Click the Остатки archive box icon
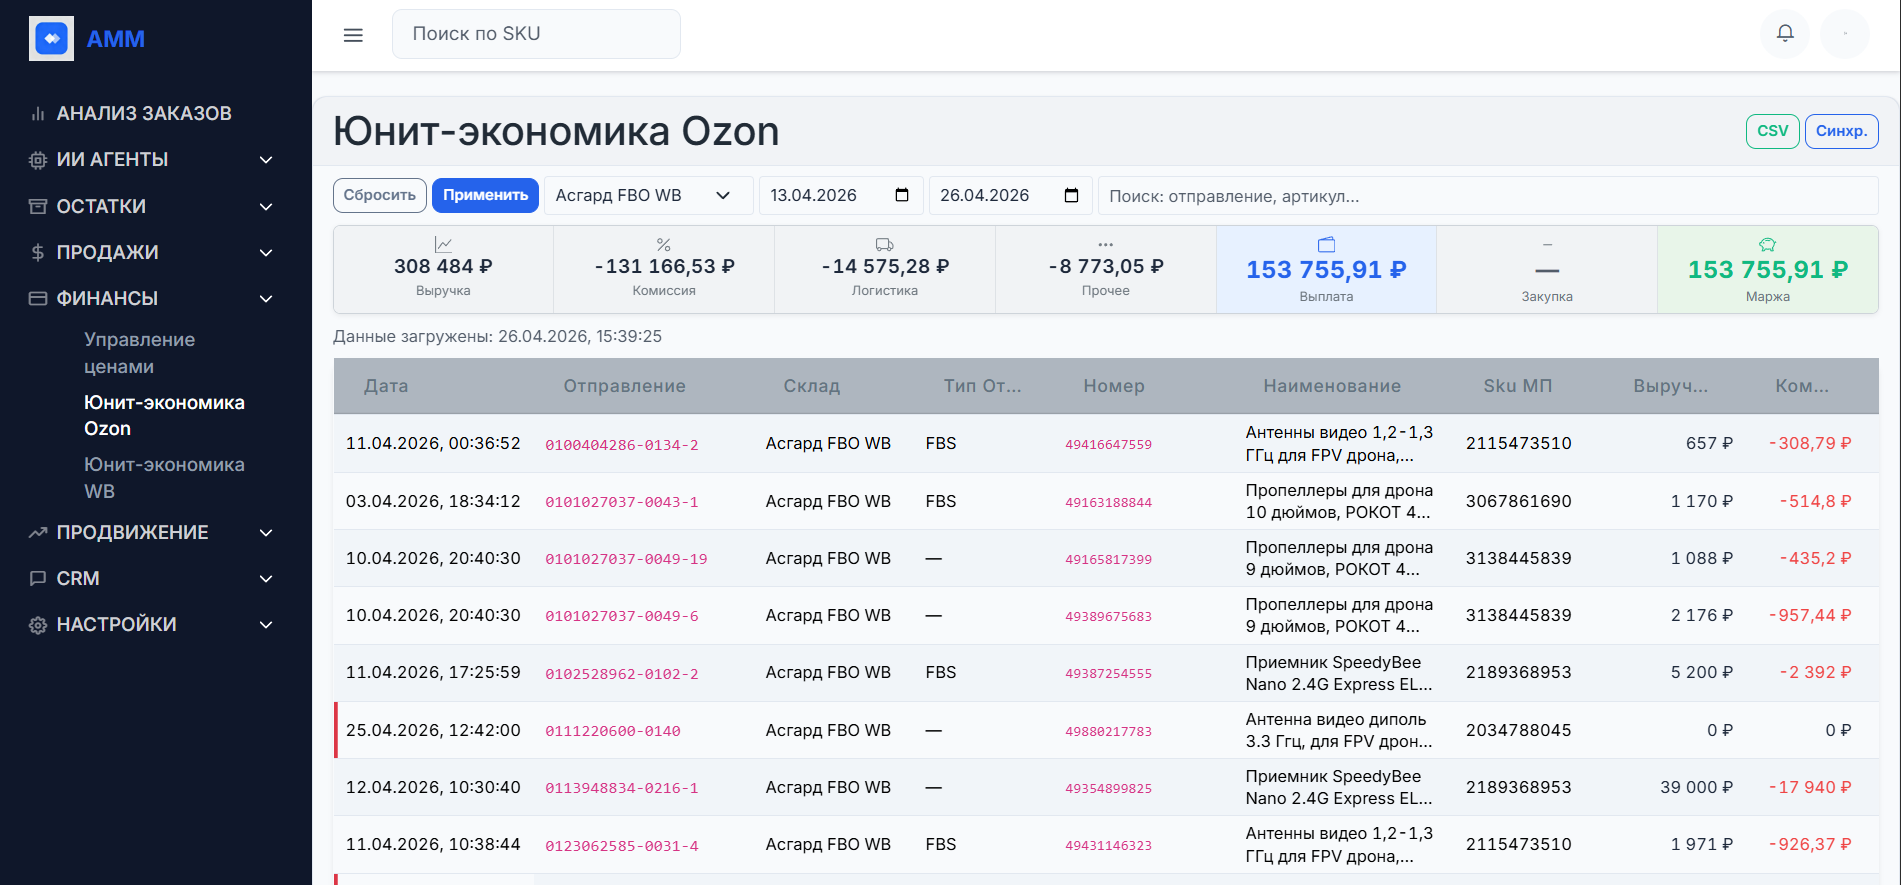Screen dimensions: 1901x885 [38, 206]
